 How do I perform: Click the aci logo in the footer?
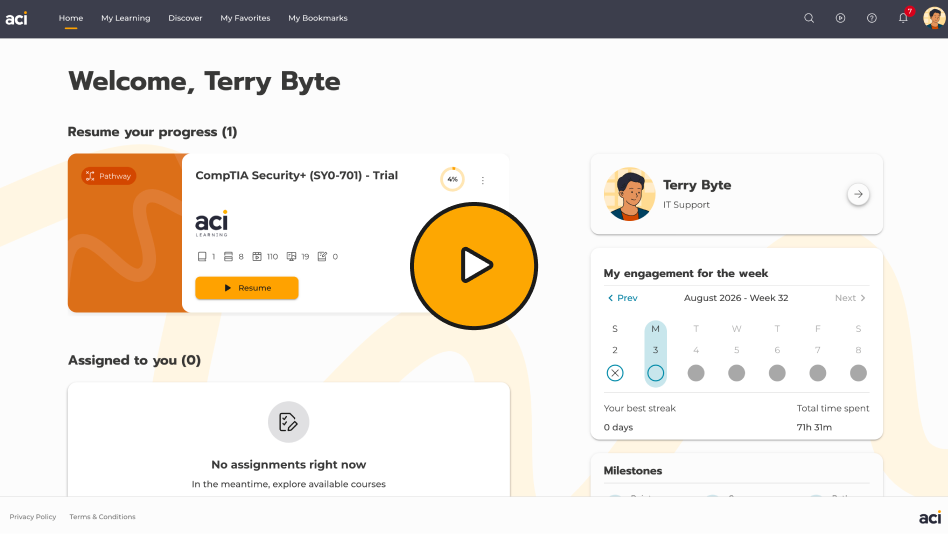[x=930, y=518]
